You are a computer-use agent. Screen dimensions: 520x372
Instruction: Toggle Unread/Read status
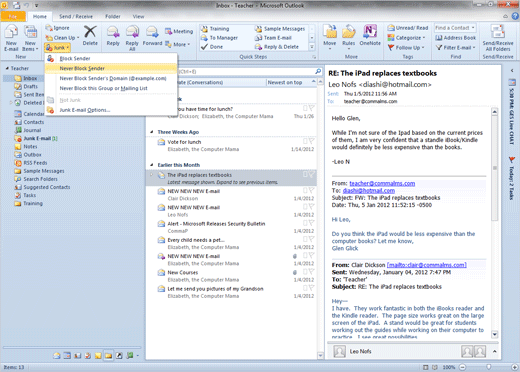(408, 28)
